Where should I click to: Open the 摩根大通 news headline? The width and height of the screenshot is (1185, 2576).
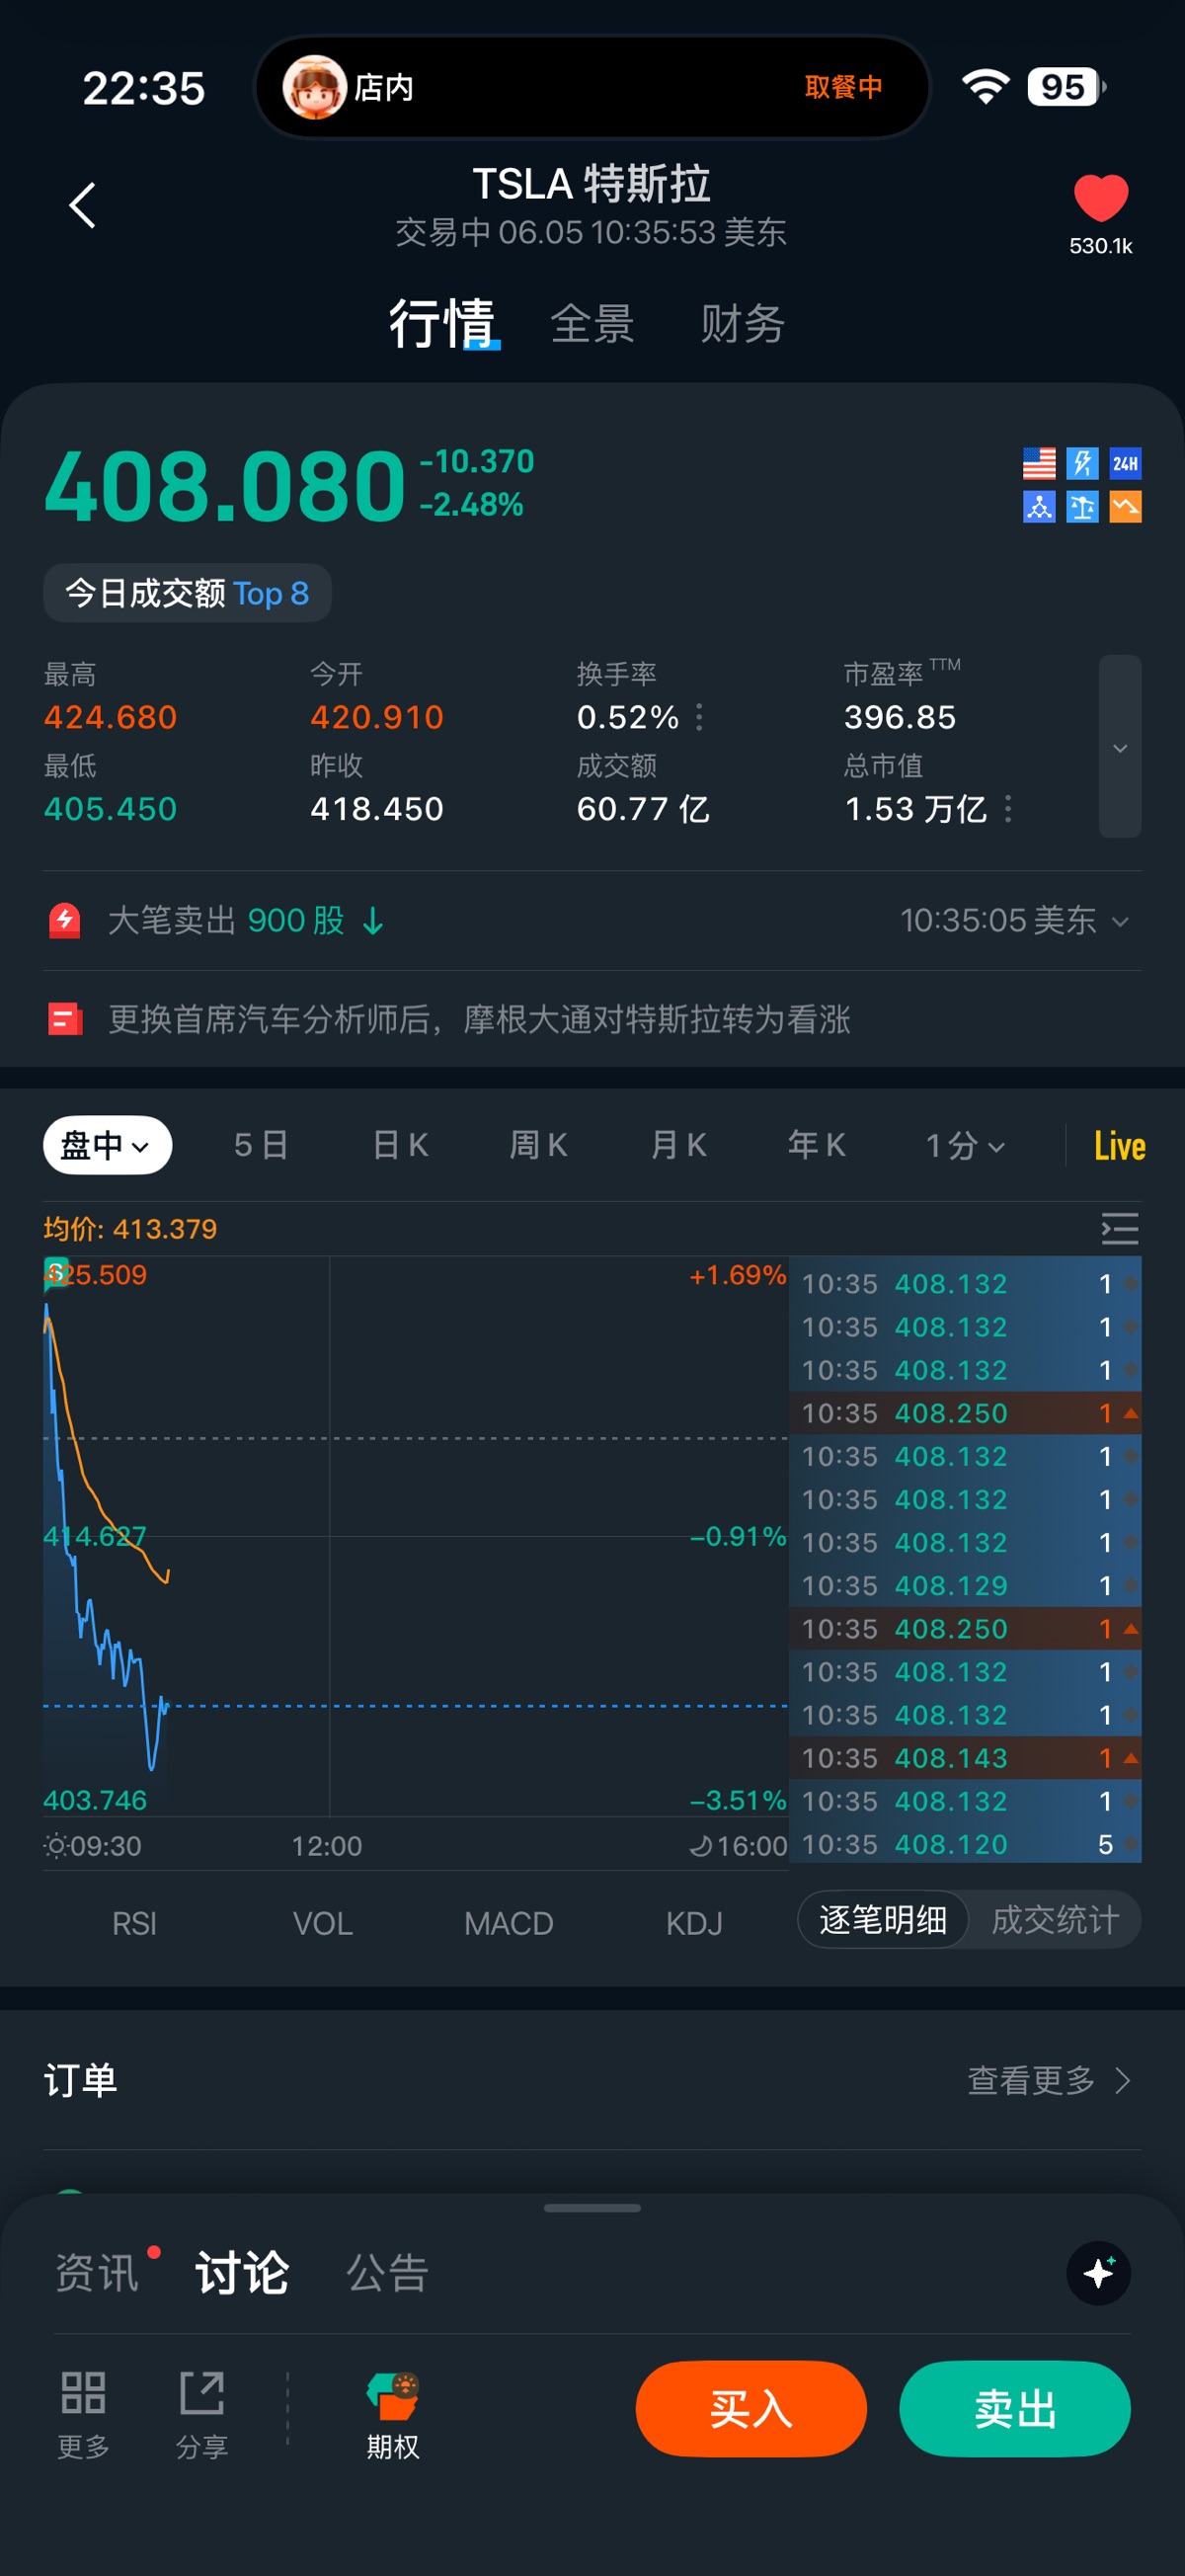tap(480, 1019)
